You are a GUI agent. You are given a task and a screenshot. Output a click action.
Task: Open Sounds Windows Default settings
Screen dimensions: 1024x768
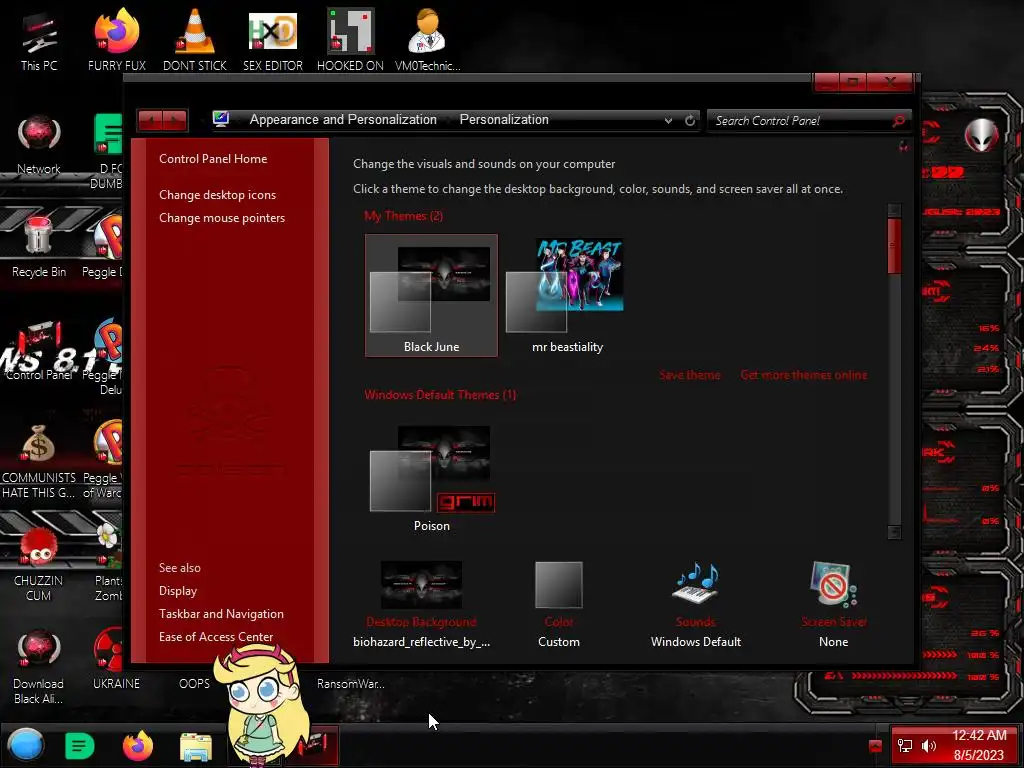pos(696,605)
